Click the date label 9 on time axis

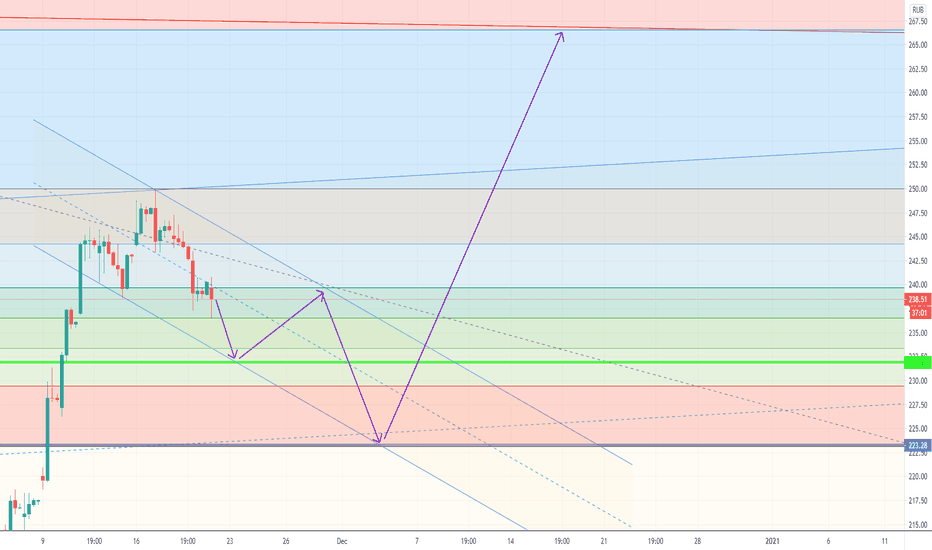(43, 541)
